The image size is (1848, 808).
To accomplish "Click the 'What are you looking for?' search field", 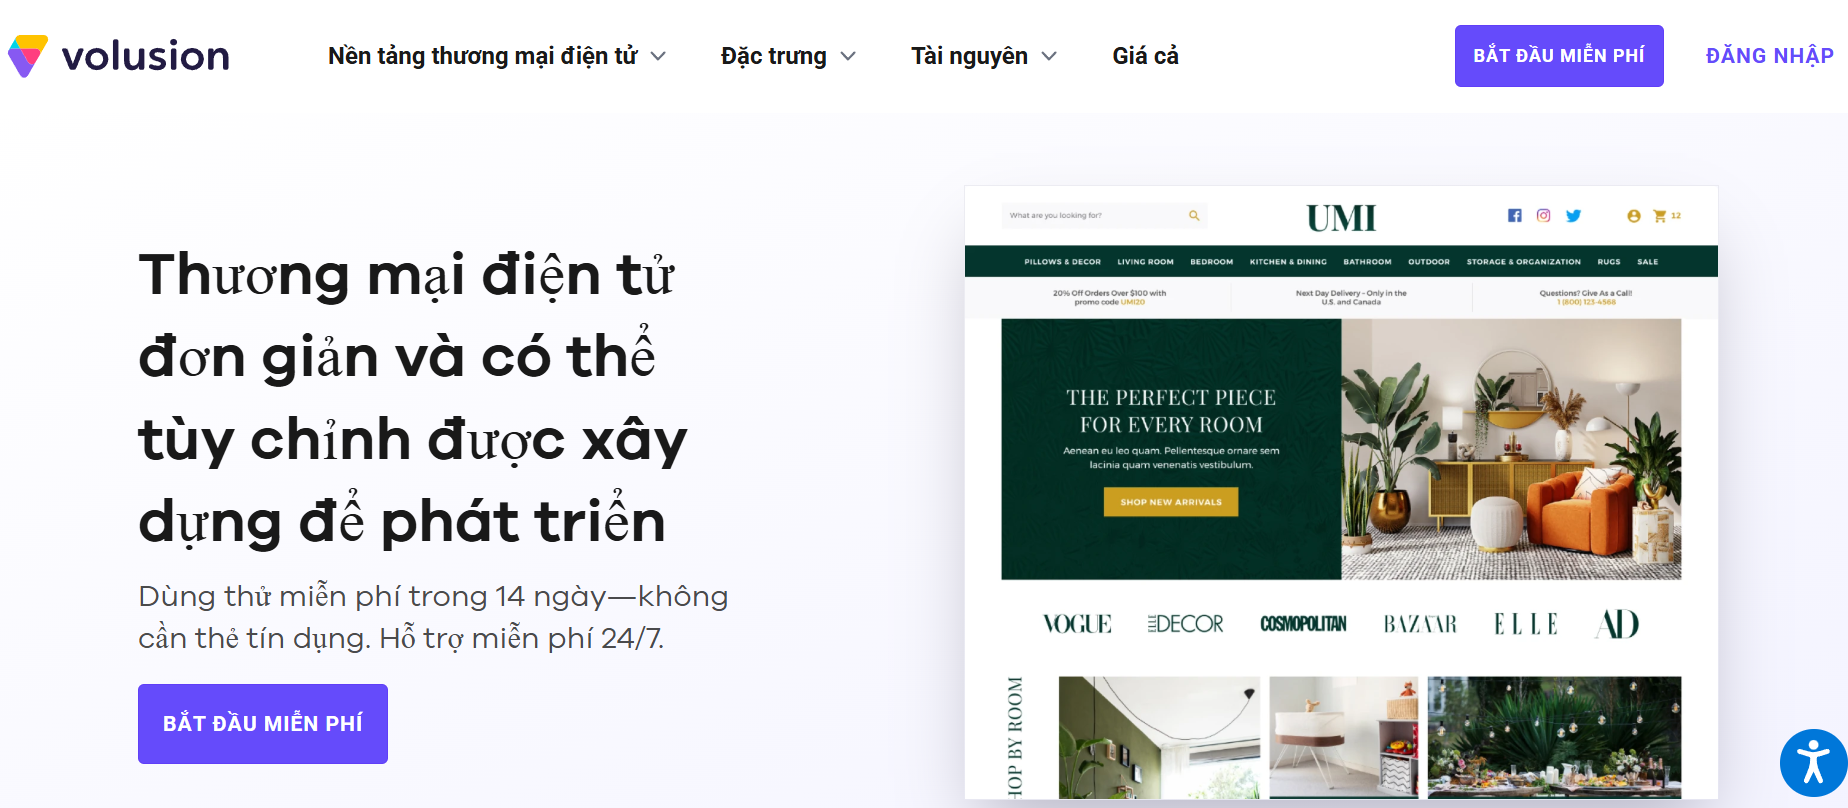I will [x=1090, y=216].
